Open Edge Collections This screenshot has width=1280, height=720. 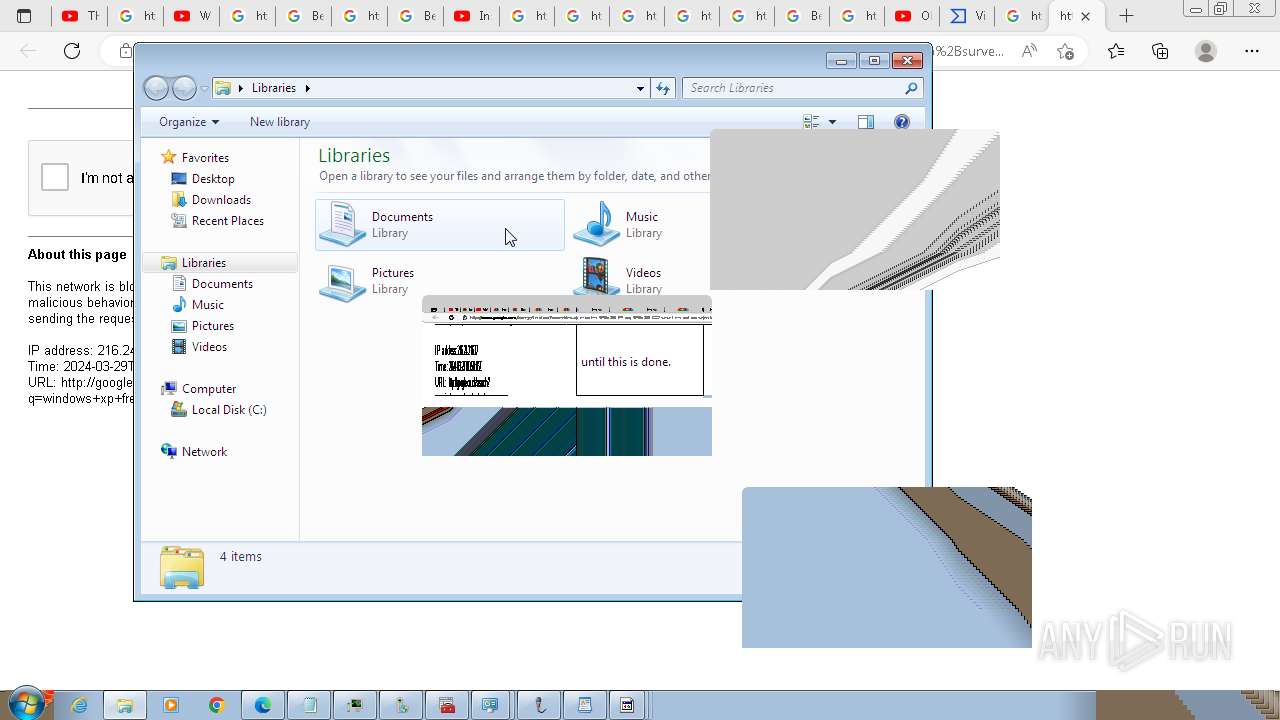[x=1160, y=51]
